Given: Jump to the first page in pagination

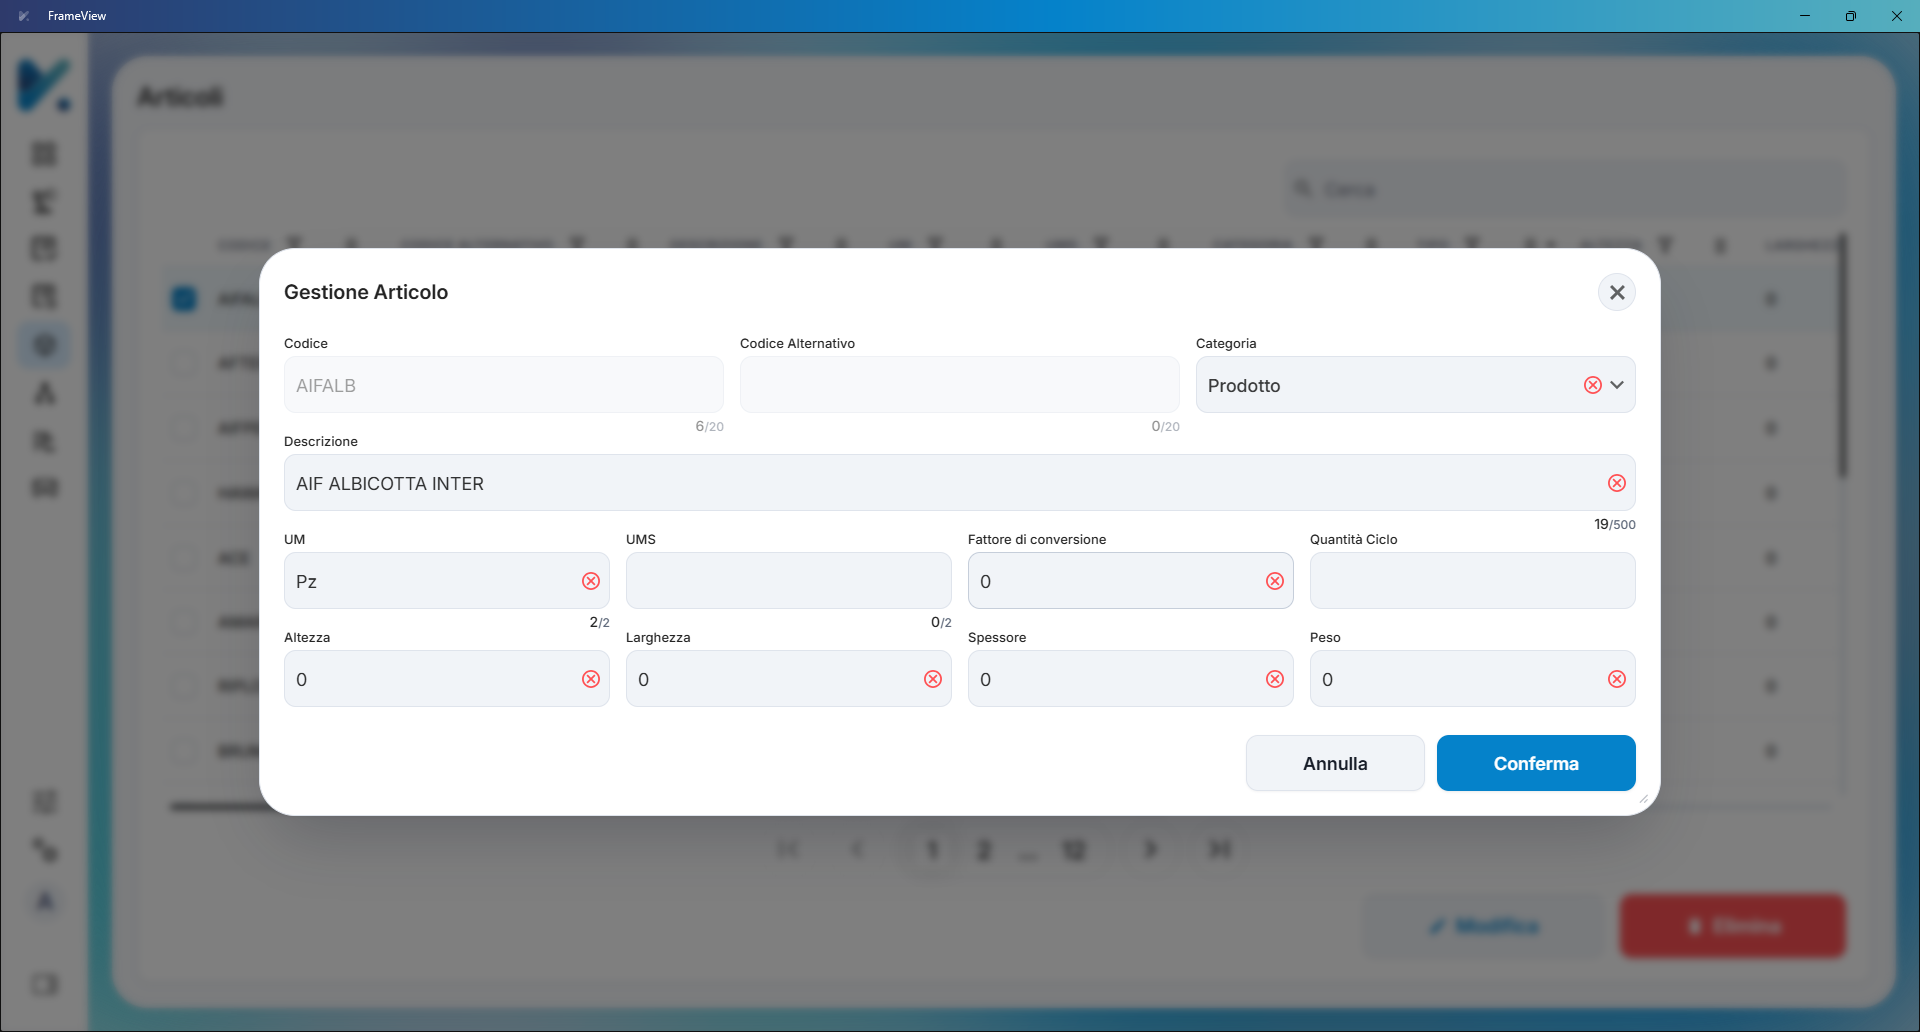Looking at the screenshot, I should coord(788,849).
